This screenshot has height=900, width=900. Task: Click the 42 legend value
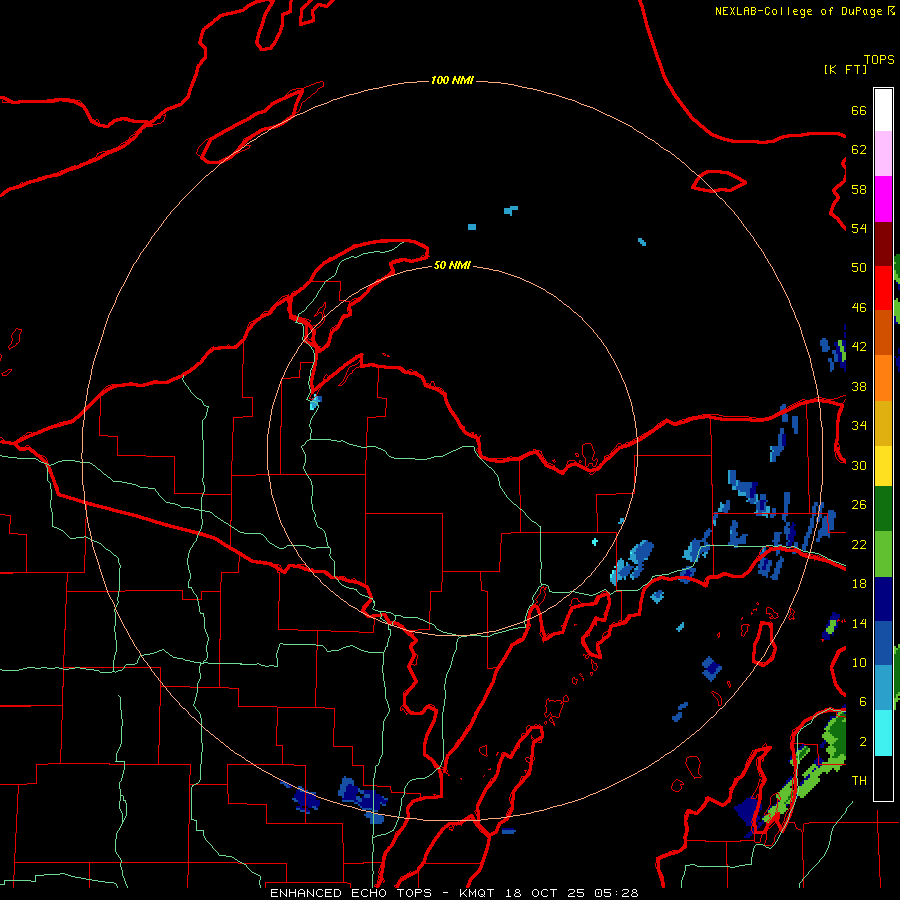click(x=859, y=347)
